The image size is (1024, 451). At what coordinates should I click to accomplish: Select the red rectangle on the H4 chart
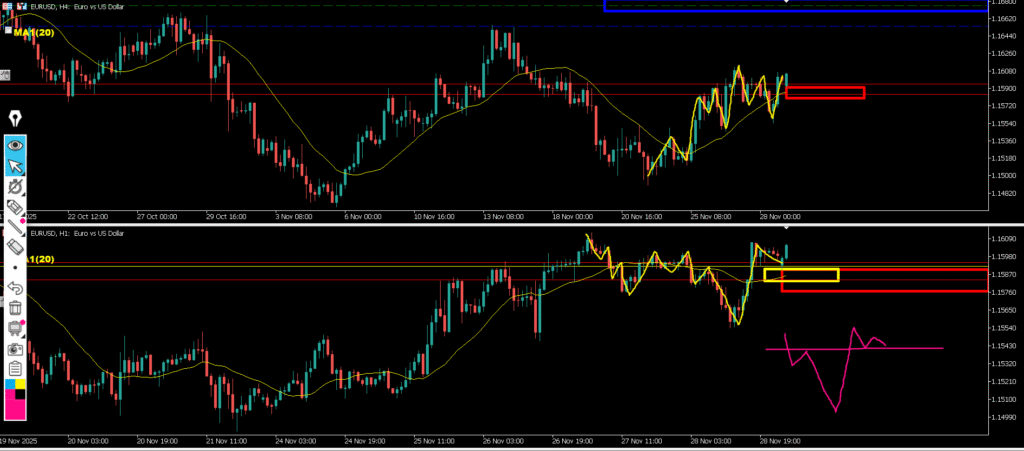pyautogui.click(x=825, y=93)
